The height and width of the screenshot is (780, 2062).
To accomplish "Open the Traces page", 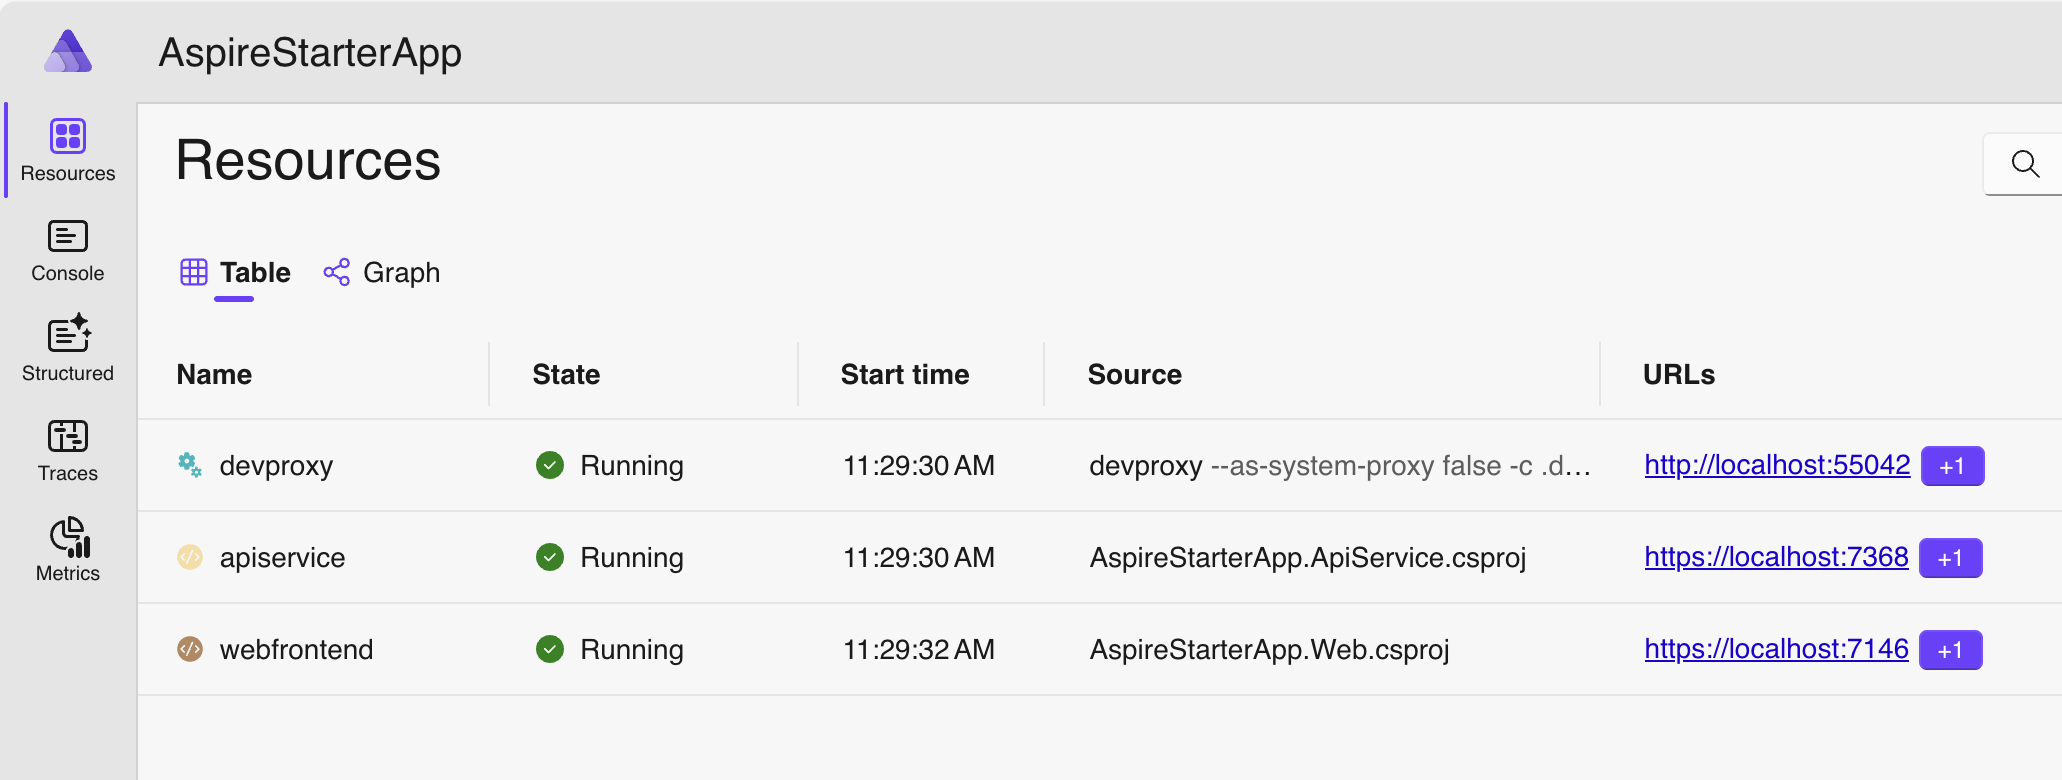I will pyautogui.click(x=68, y=450).
